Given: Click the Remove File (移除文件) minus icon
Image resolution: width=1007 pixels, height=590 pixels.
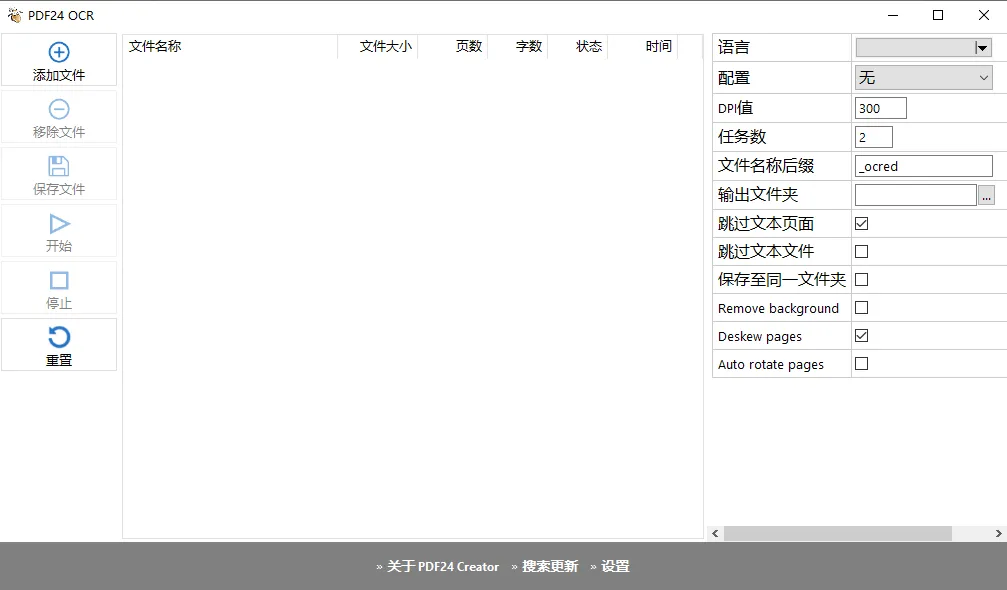Looking at the screenshot, I should point(59,109).
